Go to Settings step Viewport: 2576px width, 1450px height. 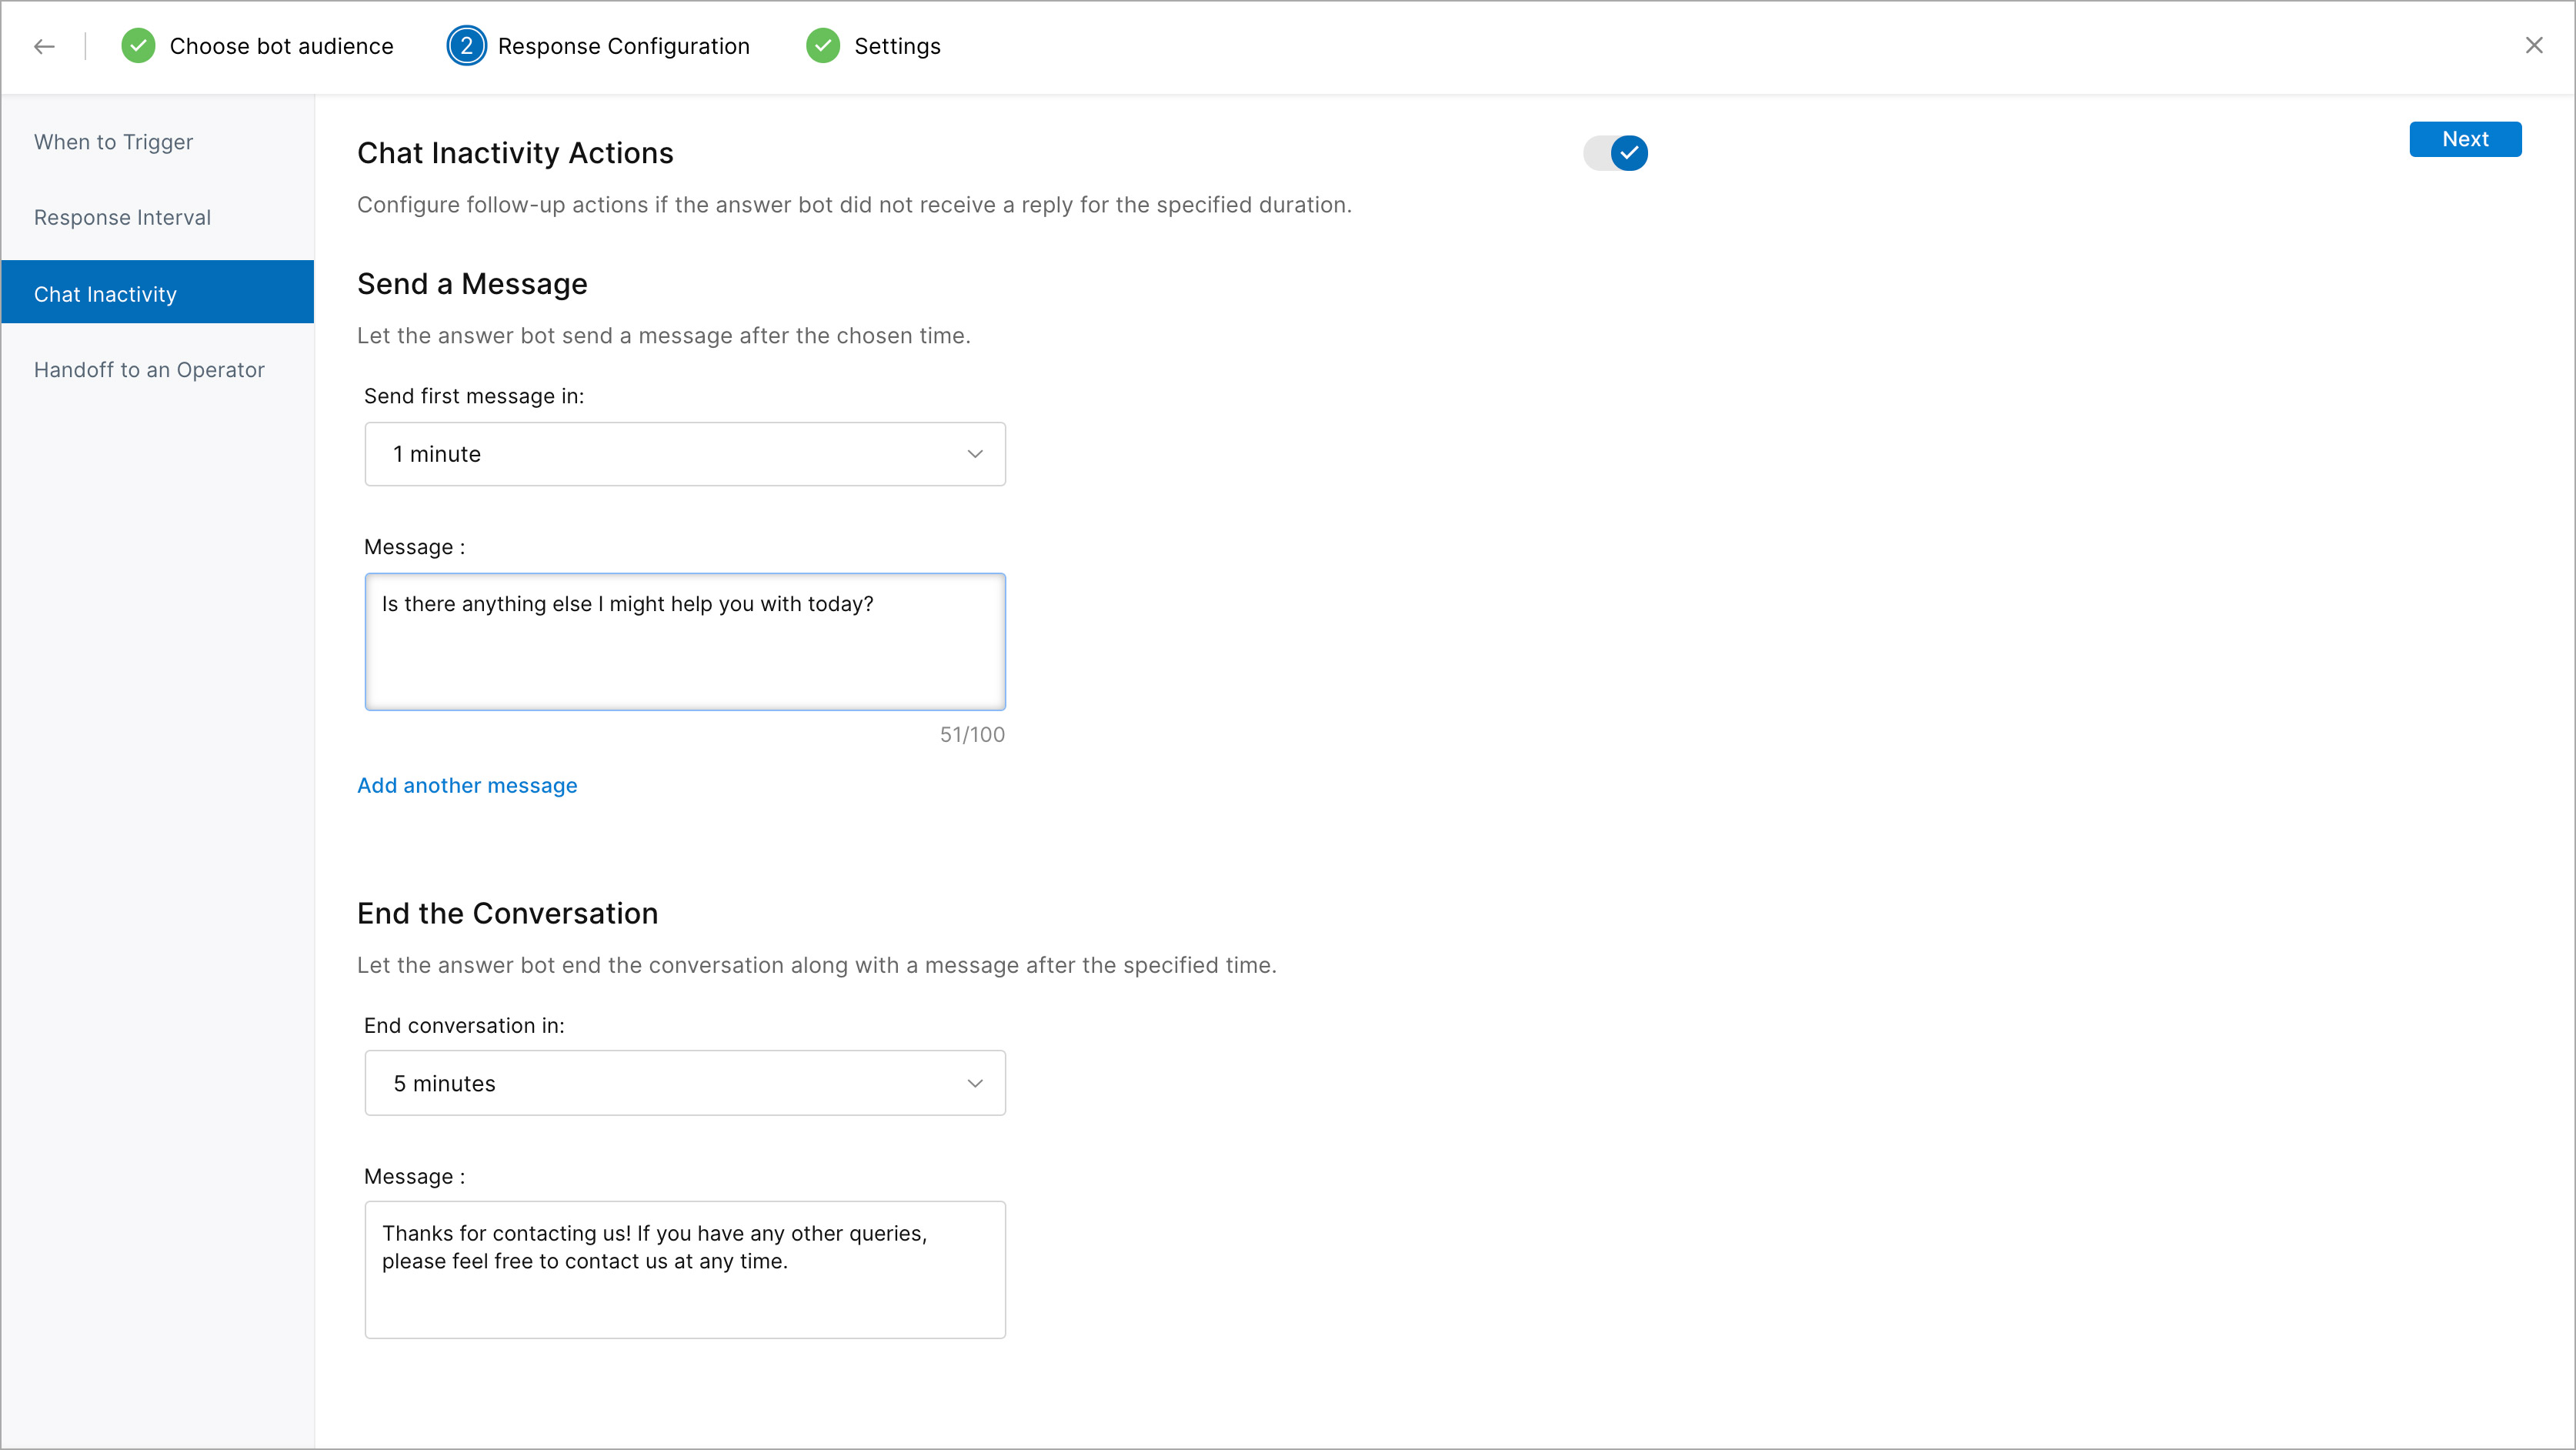click(x=897, y=46)
